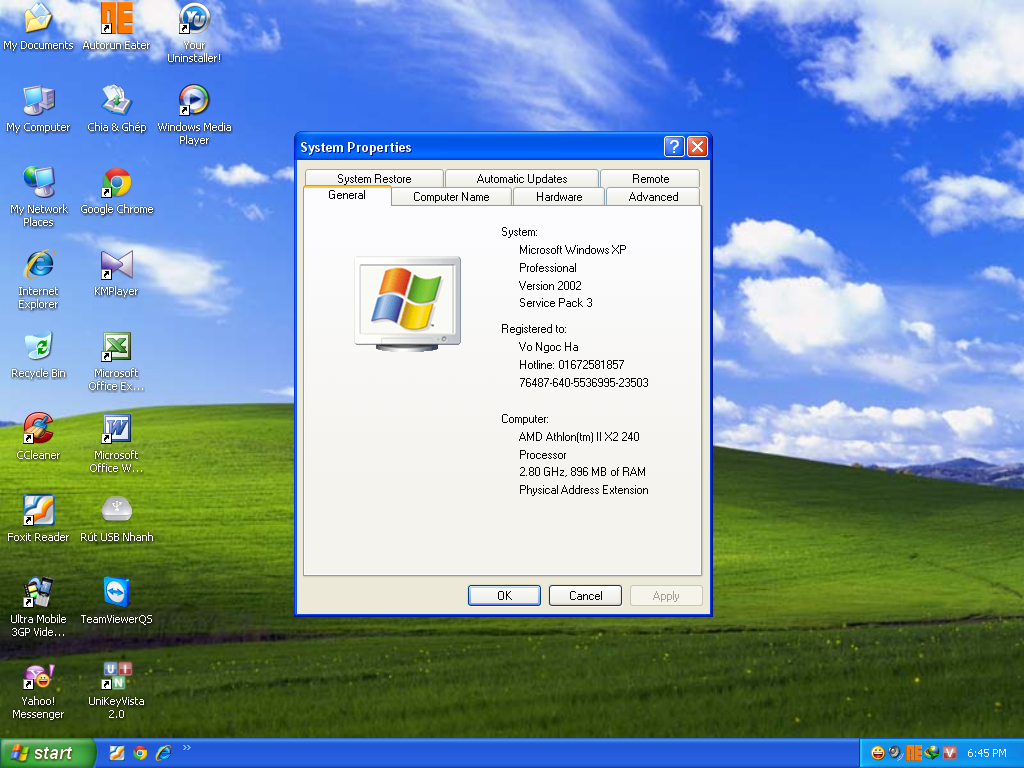
Task: Click Autorun Eater tray icon
Action: pos(914,753)
